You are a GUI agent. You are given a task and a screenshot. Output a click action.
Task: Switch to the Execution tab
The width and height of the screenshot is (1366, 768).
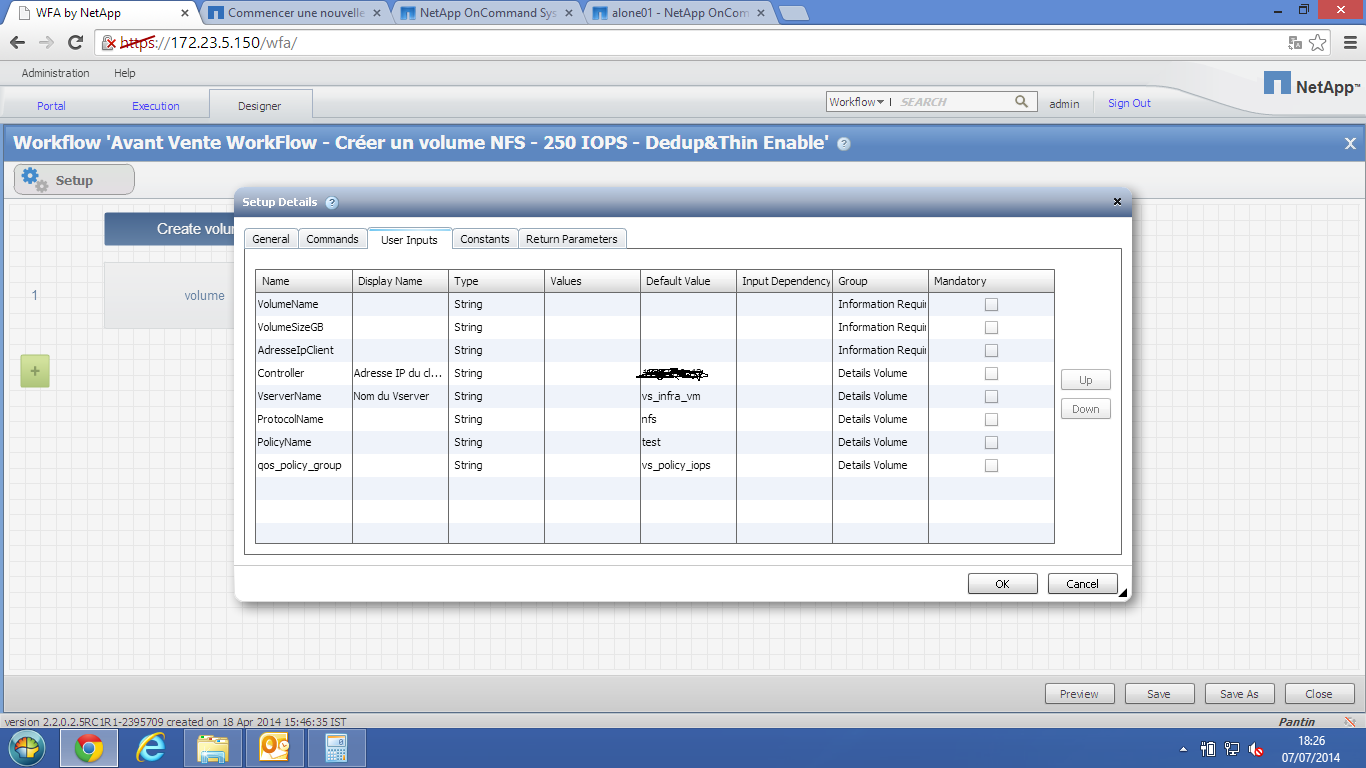[156, 105]
